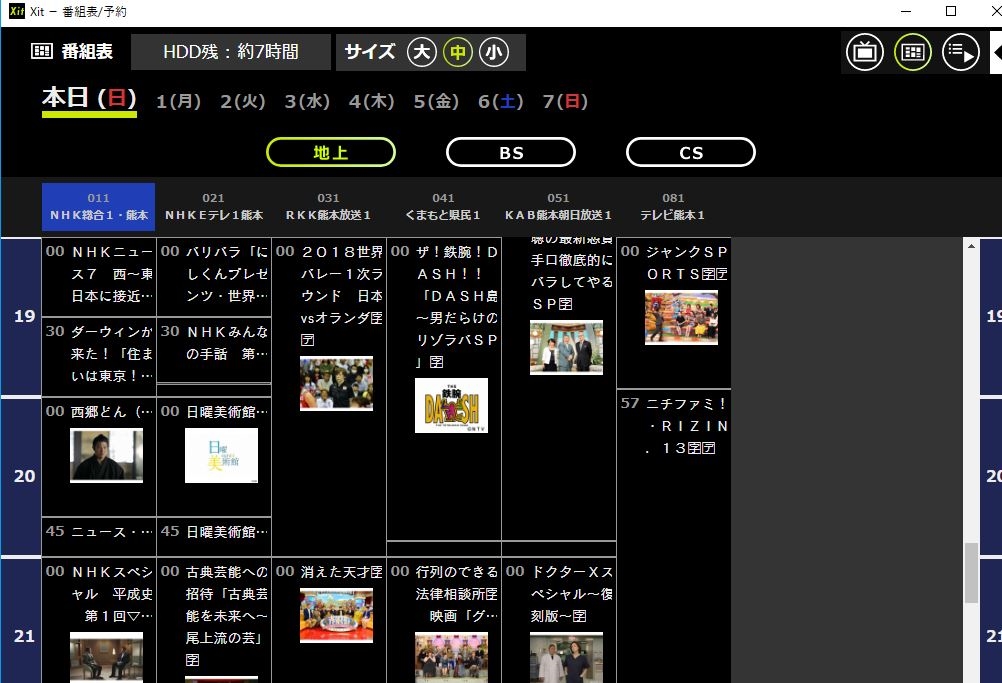
Task: Select channel 031 RKK熊本放送1
Action: click(328, 206)
